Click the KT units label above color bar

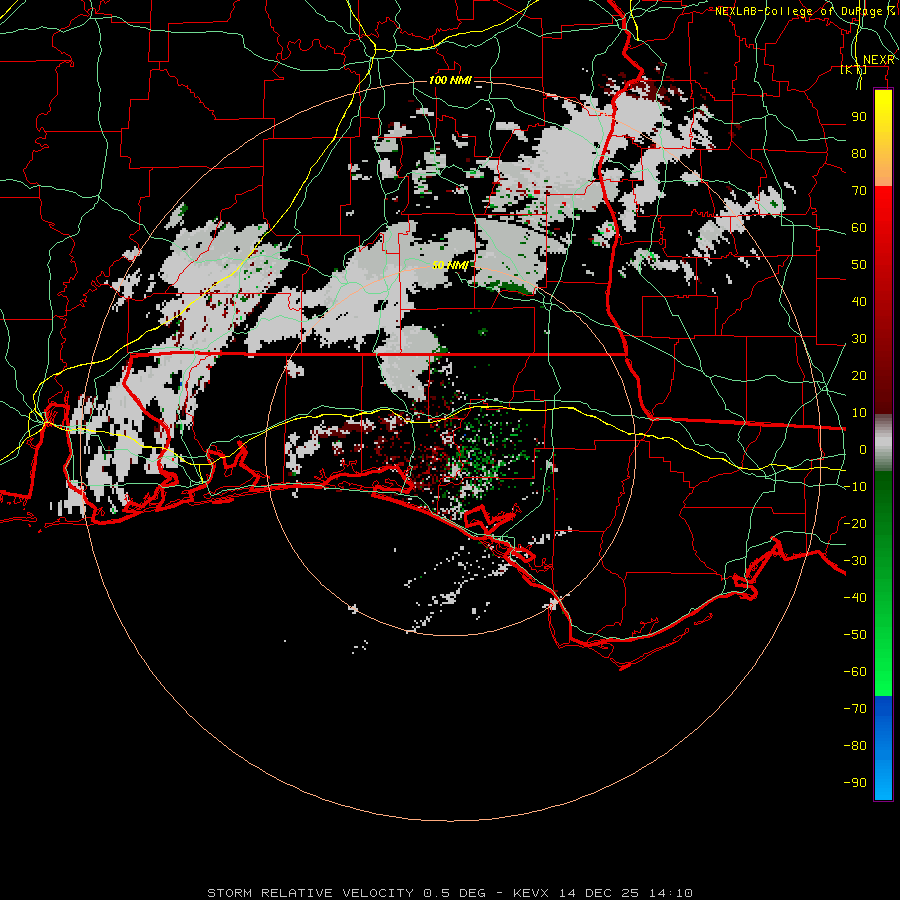pyautogui.click(x=854, y=69)
